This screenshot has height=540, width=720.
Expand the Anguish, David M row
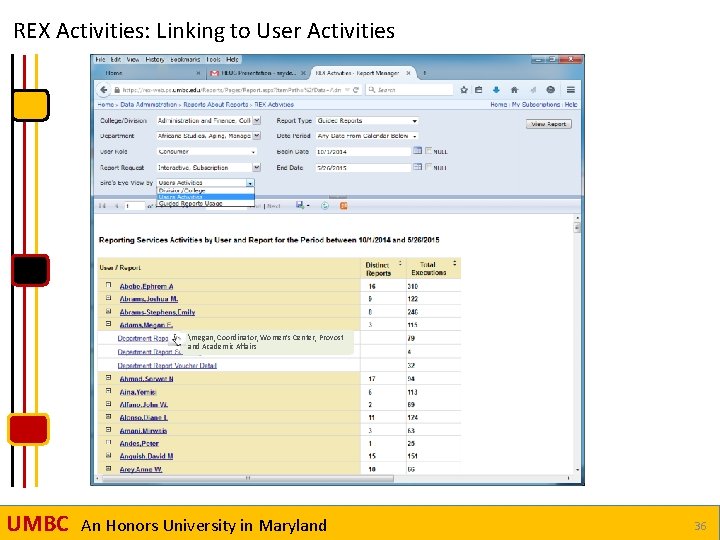[x=109, y=456]
